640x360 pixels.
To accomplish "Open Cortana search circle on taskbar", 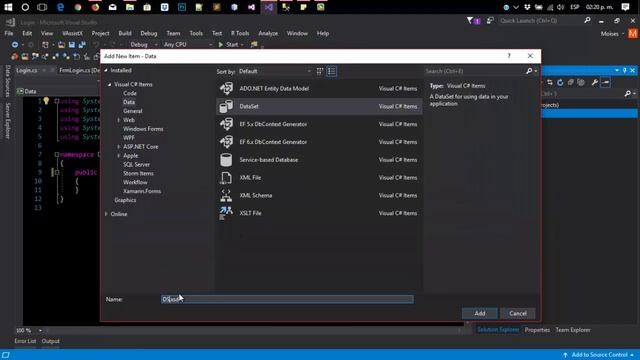I will [25, 7].
